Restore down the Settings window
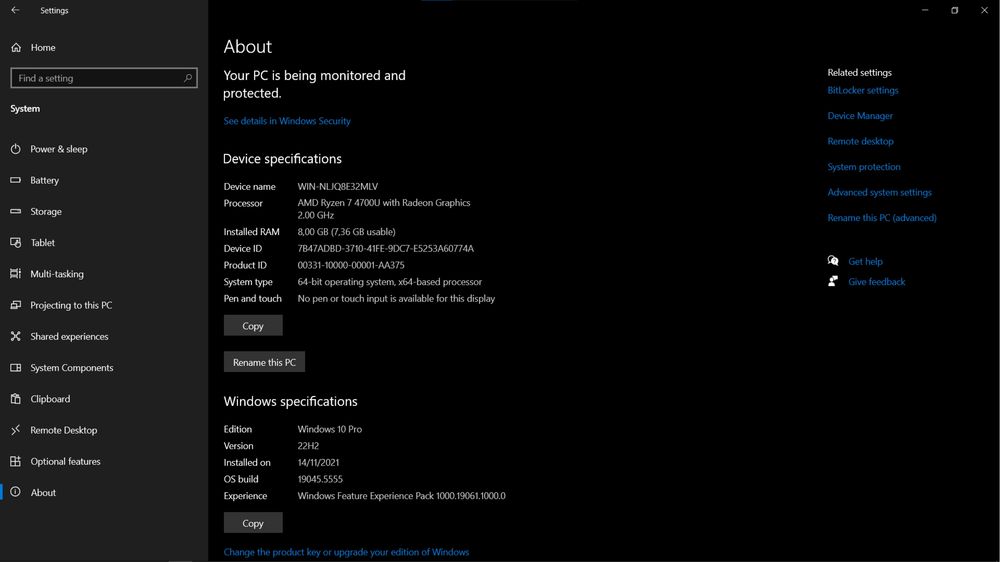This screenshot has width=1000, height=562. (955, 10)
